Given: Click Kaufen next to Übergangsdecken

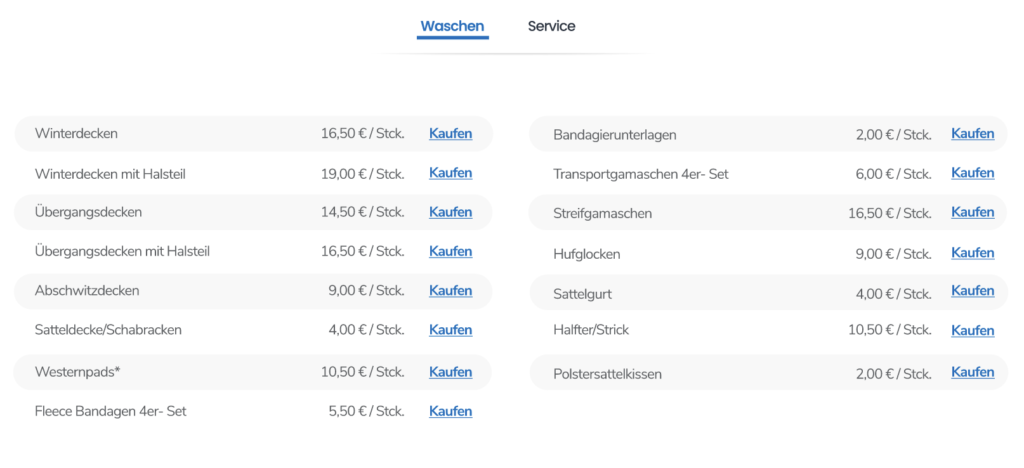Looking at the screenshot, I should pyautogui.click(x=450, y=212).
